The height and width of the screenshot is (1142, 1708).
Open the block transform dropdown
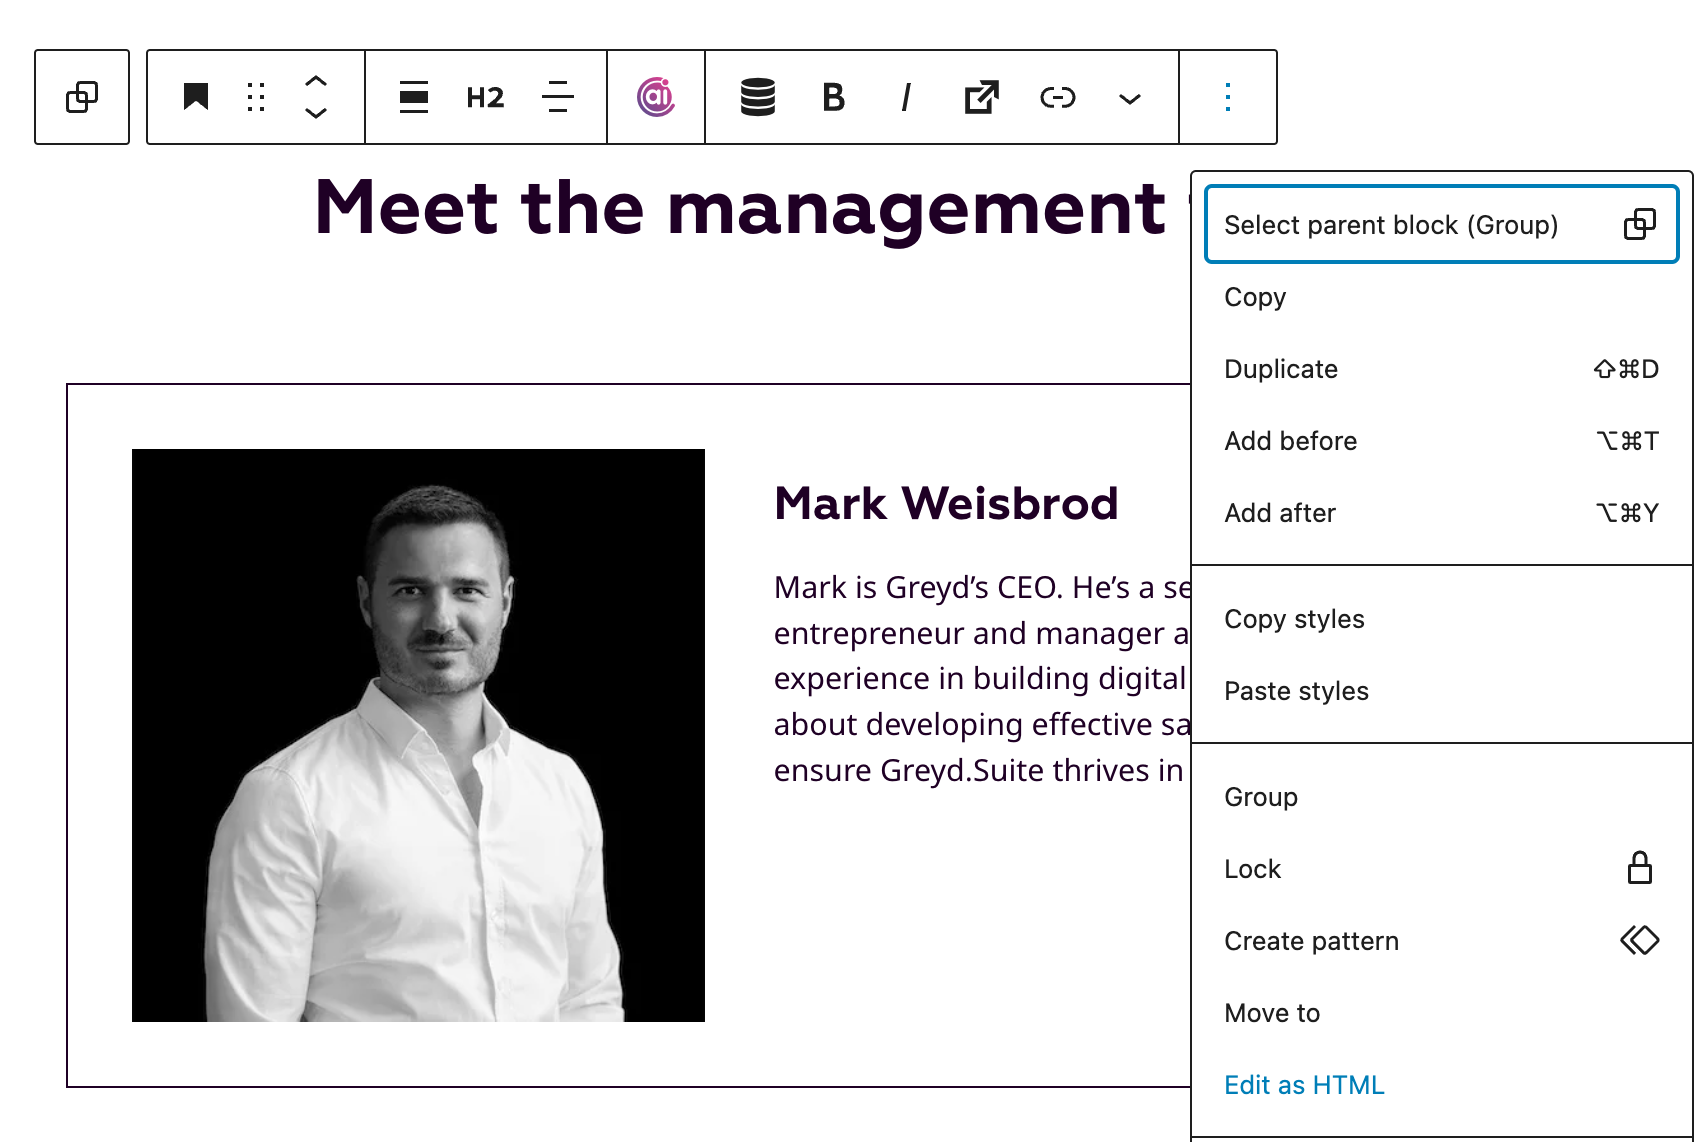[414, 97]
